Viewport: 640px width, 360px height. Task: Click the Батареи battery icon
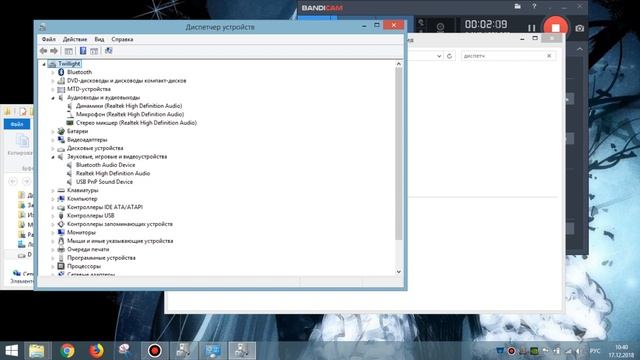coord(61,131)
